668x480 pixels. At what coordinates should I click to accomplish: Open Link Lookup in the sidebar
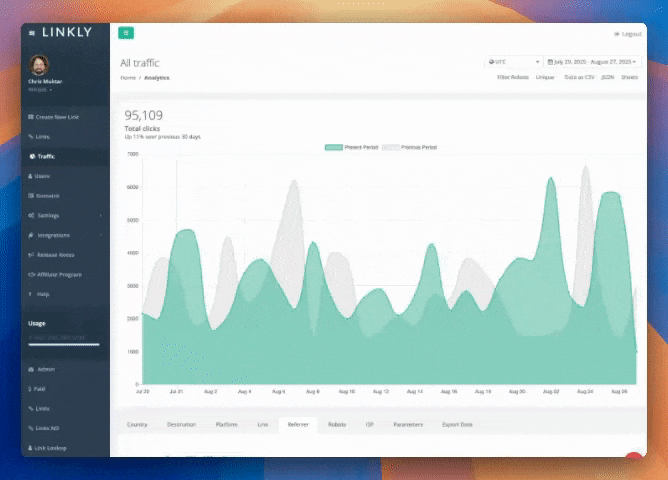point(50,447)
